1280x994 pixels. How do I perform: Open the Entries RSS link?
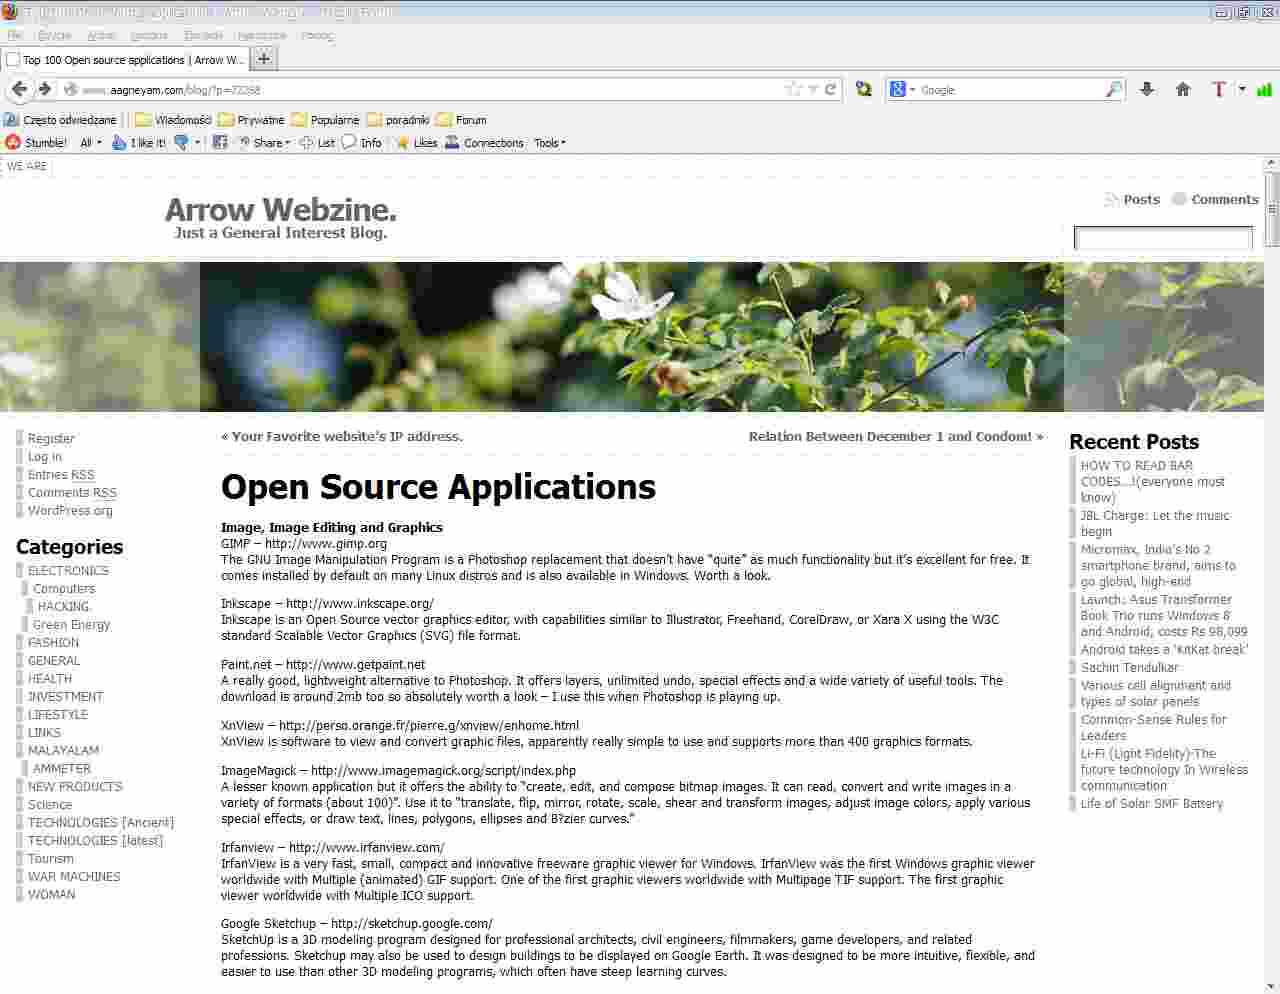point(61,474)
